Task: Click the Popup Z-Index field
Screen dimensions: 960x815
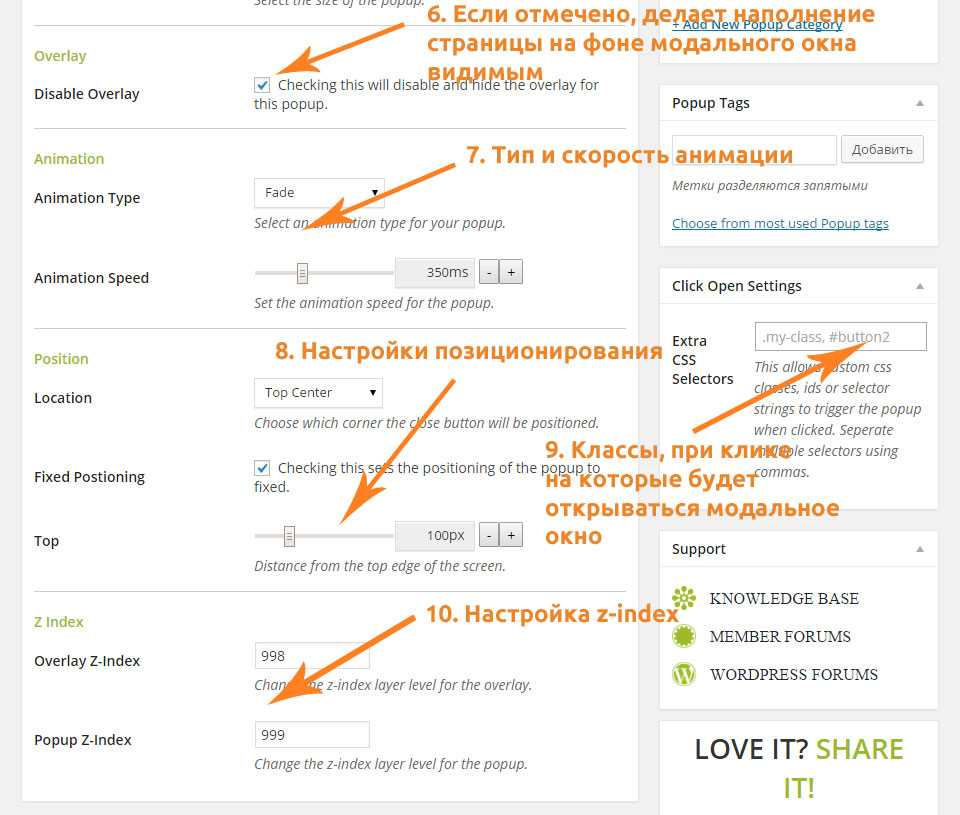Action: tap(312, 735)
